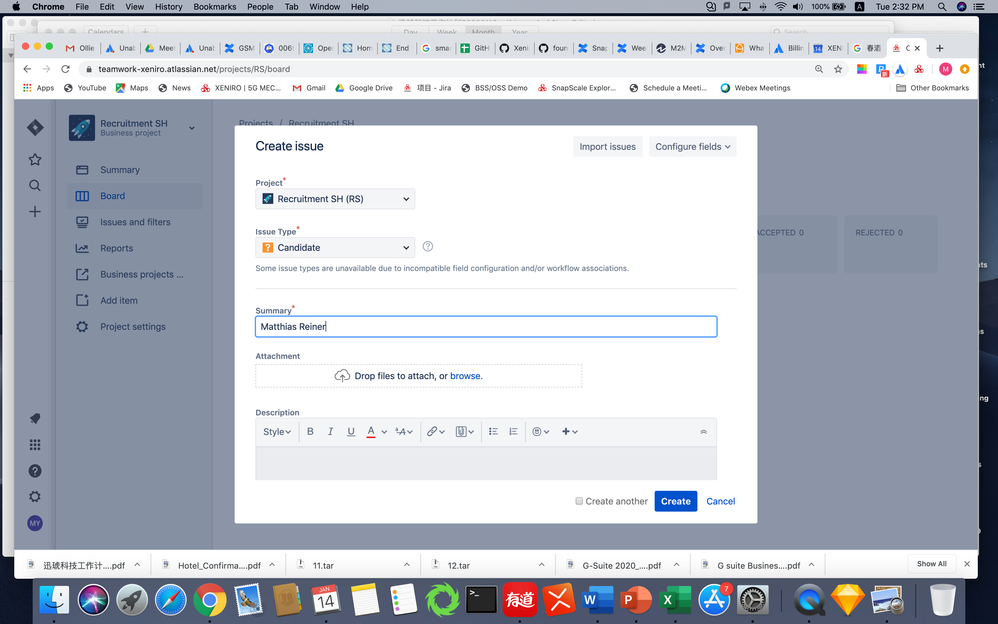Viewport: 998px width, 624px height.
Task: Open the Google Drive bookmark
Action: pos(363,88)
